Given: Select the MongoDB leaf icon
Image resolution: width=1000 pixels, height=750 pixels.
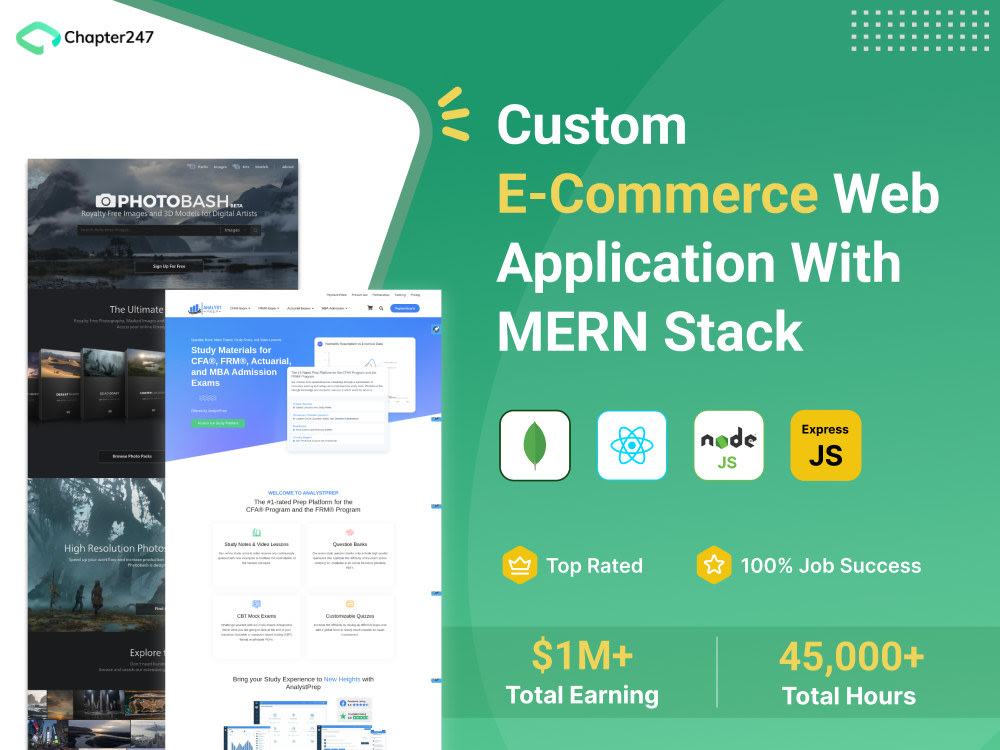Looking at the screenshot, I should [x=535, y=445].
